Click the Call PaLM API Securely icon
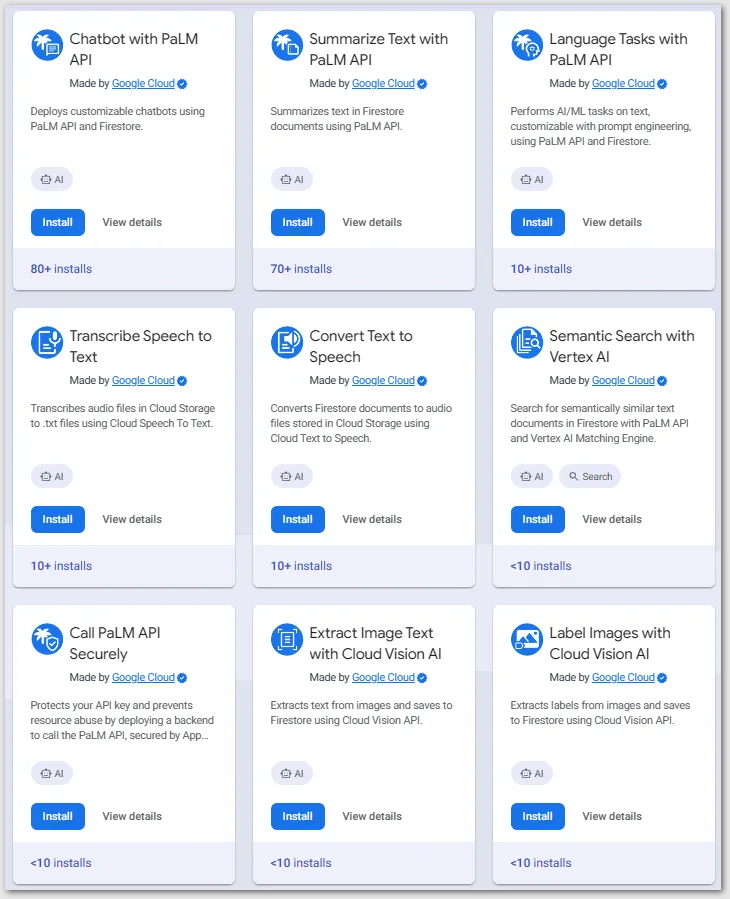 click(47, 639)
